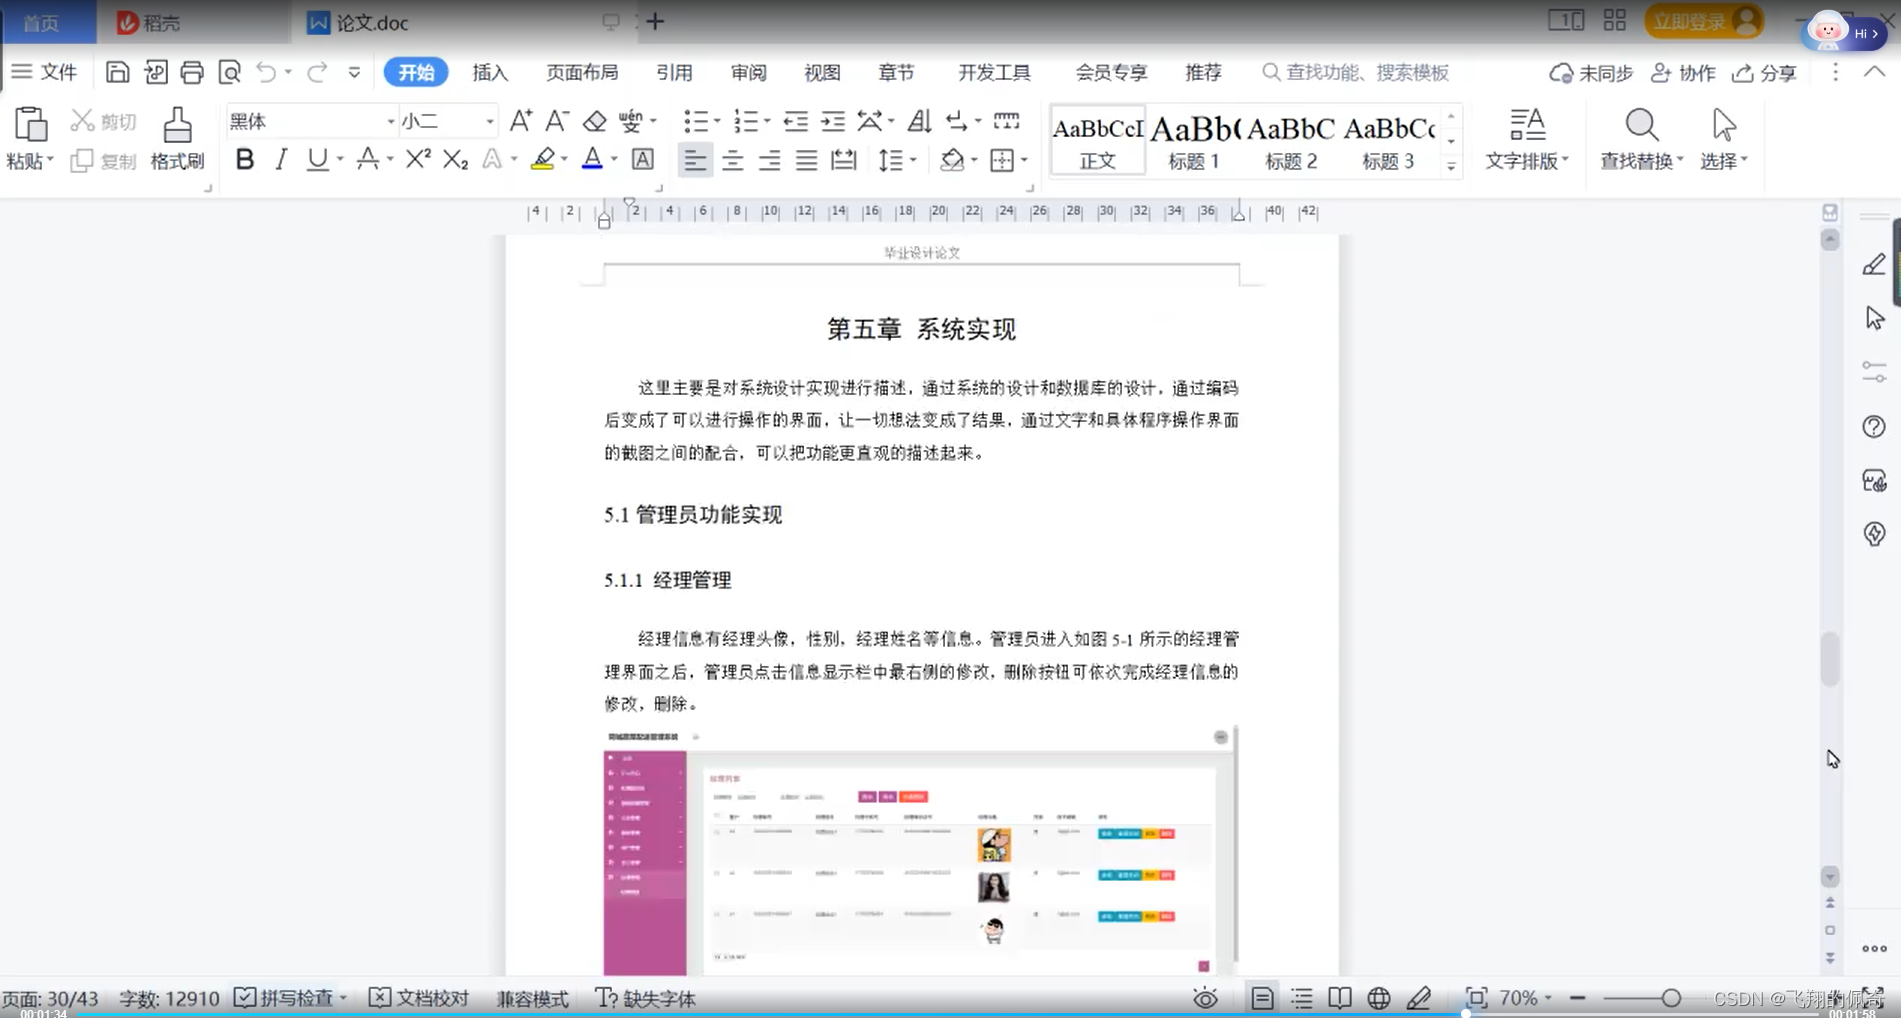Open zoom percentage 70% dropdown
1901x1018 pixels.
tap(1526, 998)
